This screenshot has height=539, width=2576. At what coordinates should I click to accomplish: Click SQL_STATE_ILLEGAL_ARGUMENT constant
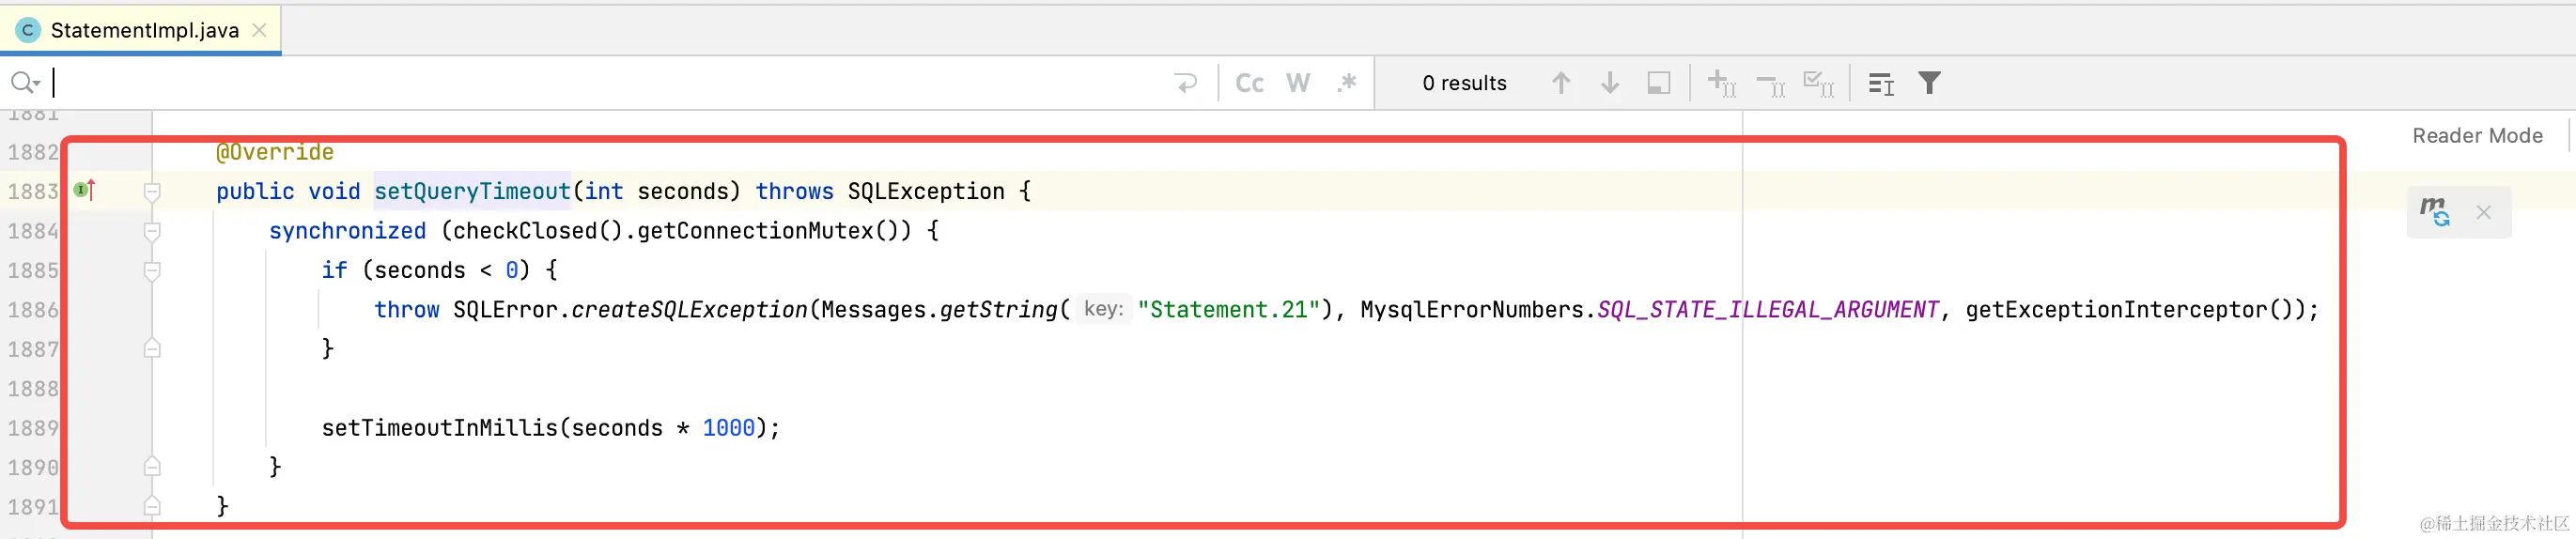[1767, 310]
